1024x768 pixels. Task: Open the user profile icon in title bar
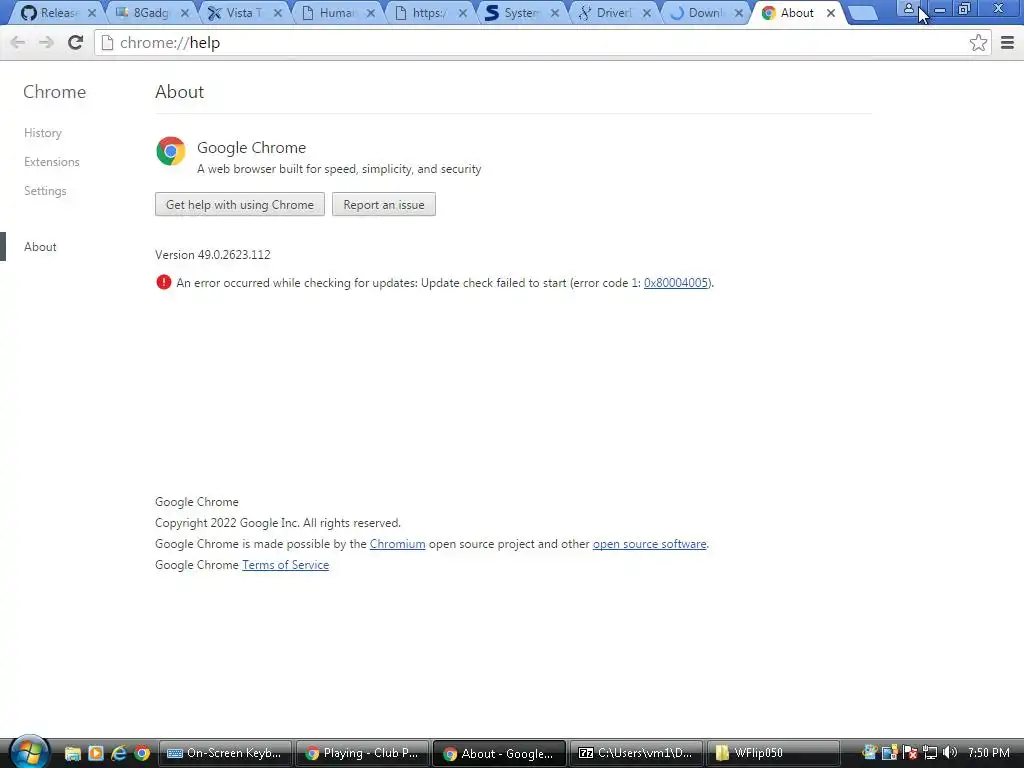point(908,8)
